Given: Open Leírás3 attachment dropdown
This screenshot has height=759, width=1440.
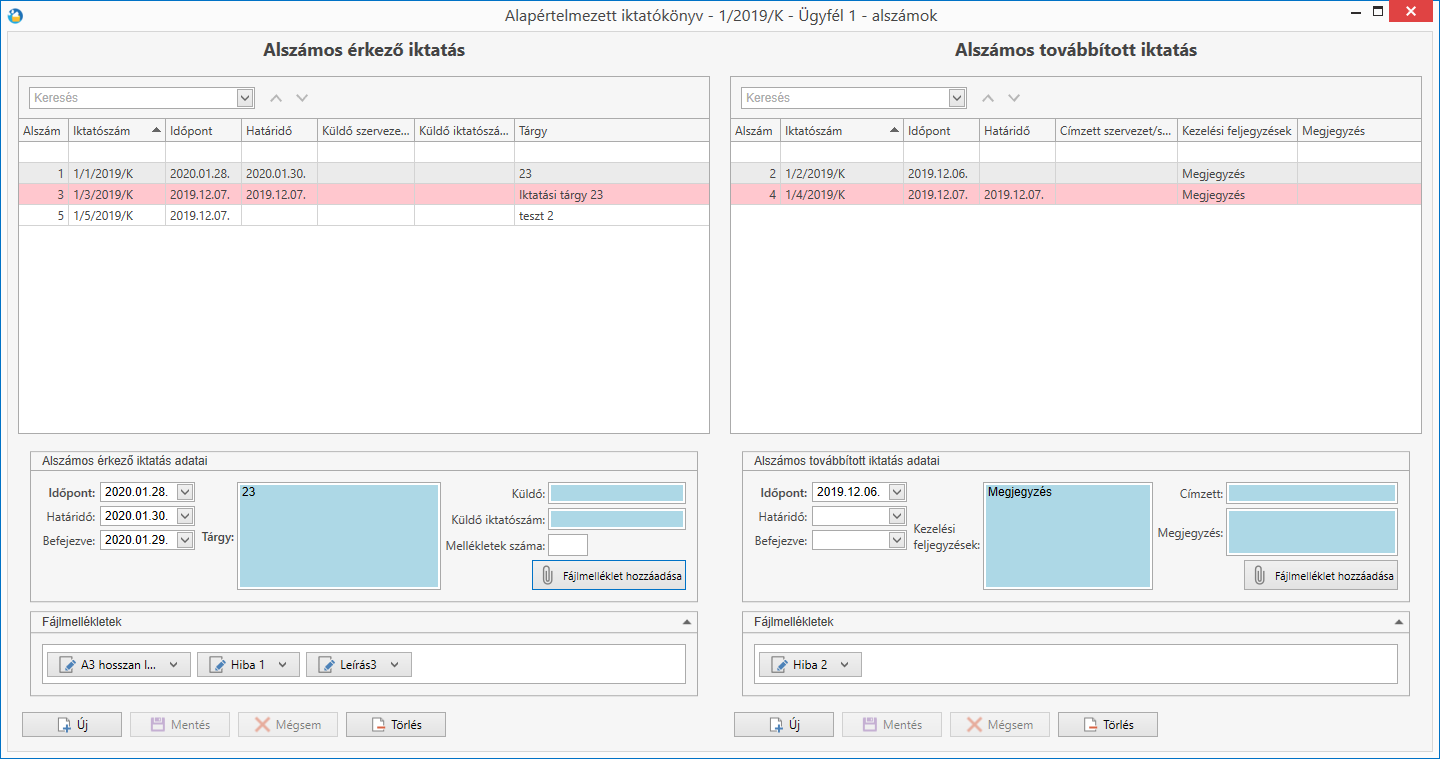Looking at the screenshot, I should pos(395,665).
